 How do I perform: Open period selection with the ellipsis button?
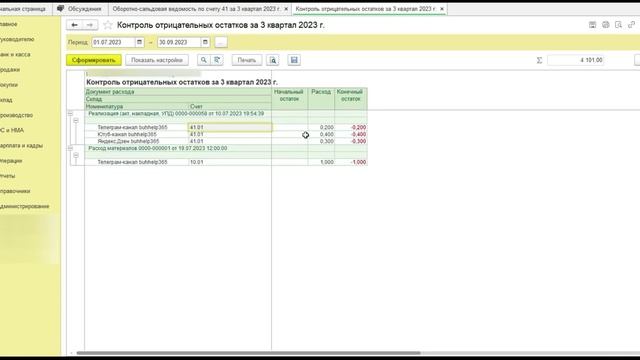coord(220,42)
